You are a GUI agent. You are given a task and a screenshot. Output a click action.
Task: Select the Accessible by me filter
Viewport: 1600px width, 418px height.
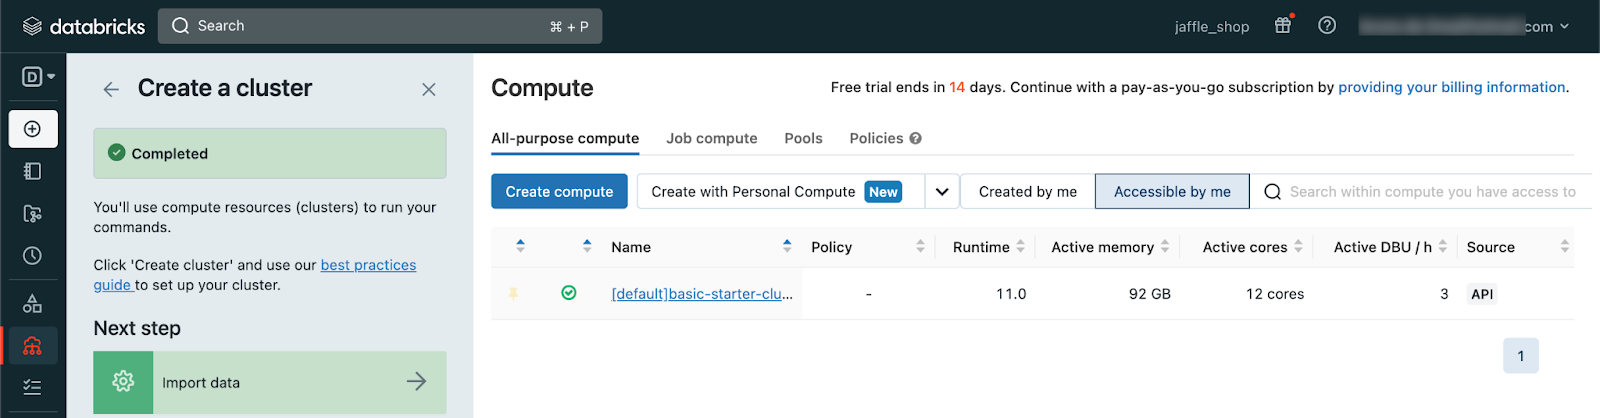coord(1172,192)
